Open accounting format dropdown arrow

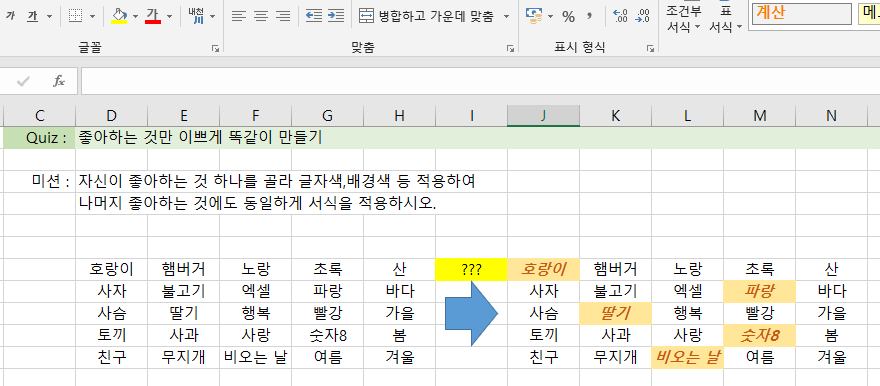551,16
